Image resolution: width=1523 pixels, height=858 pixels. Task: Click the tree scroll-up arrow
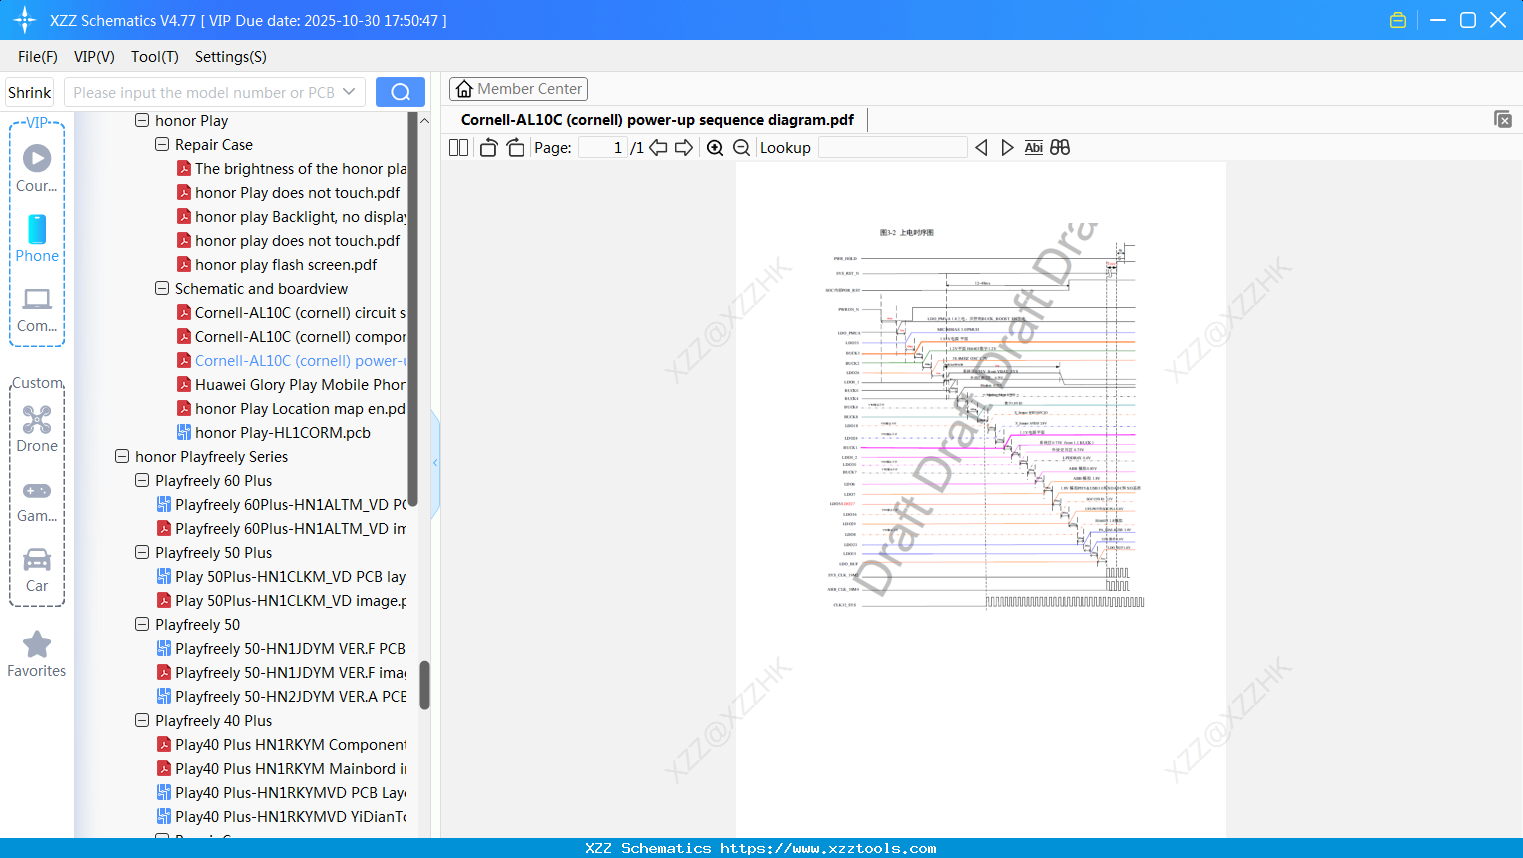pyautogui.click(x=424, y=120)
